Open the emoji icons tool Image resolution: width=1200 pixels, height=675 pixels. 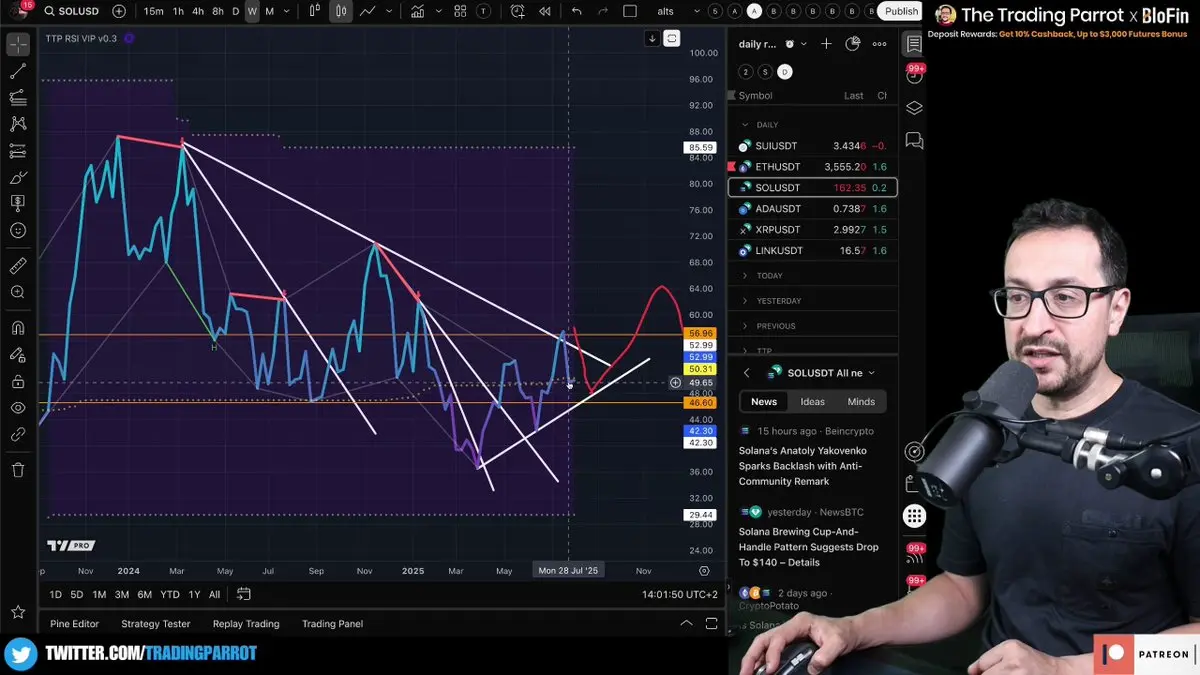(18, 230)
